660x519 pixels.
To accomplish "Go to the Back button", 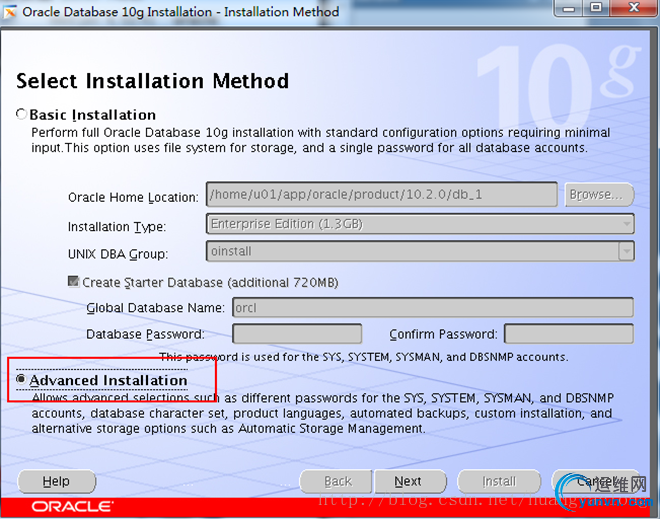I will tap(336, 481).
